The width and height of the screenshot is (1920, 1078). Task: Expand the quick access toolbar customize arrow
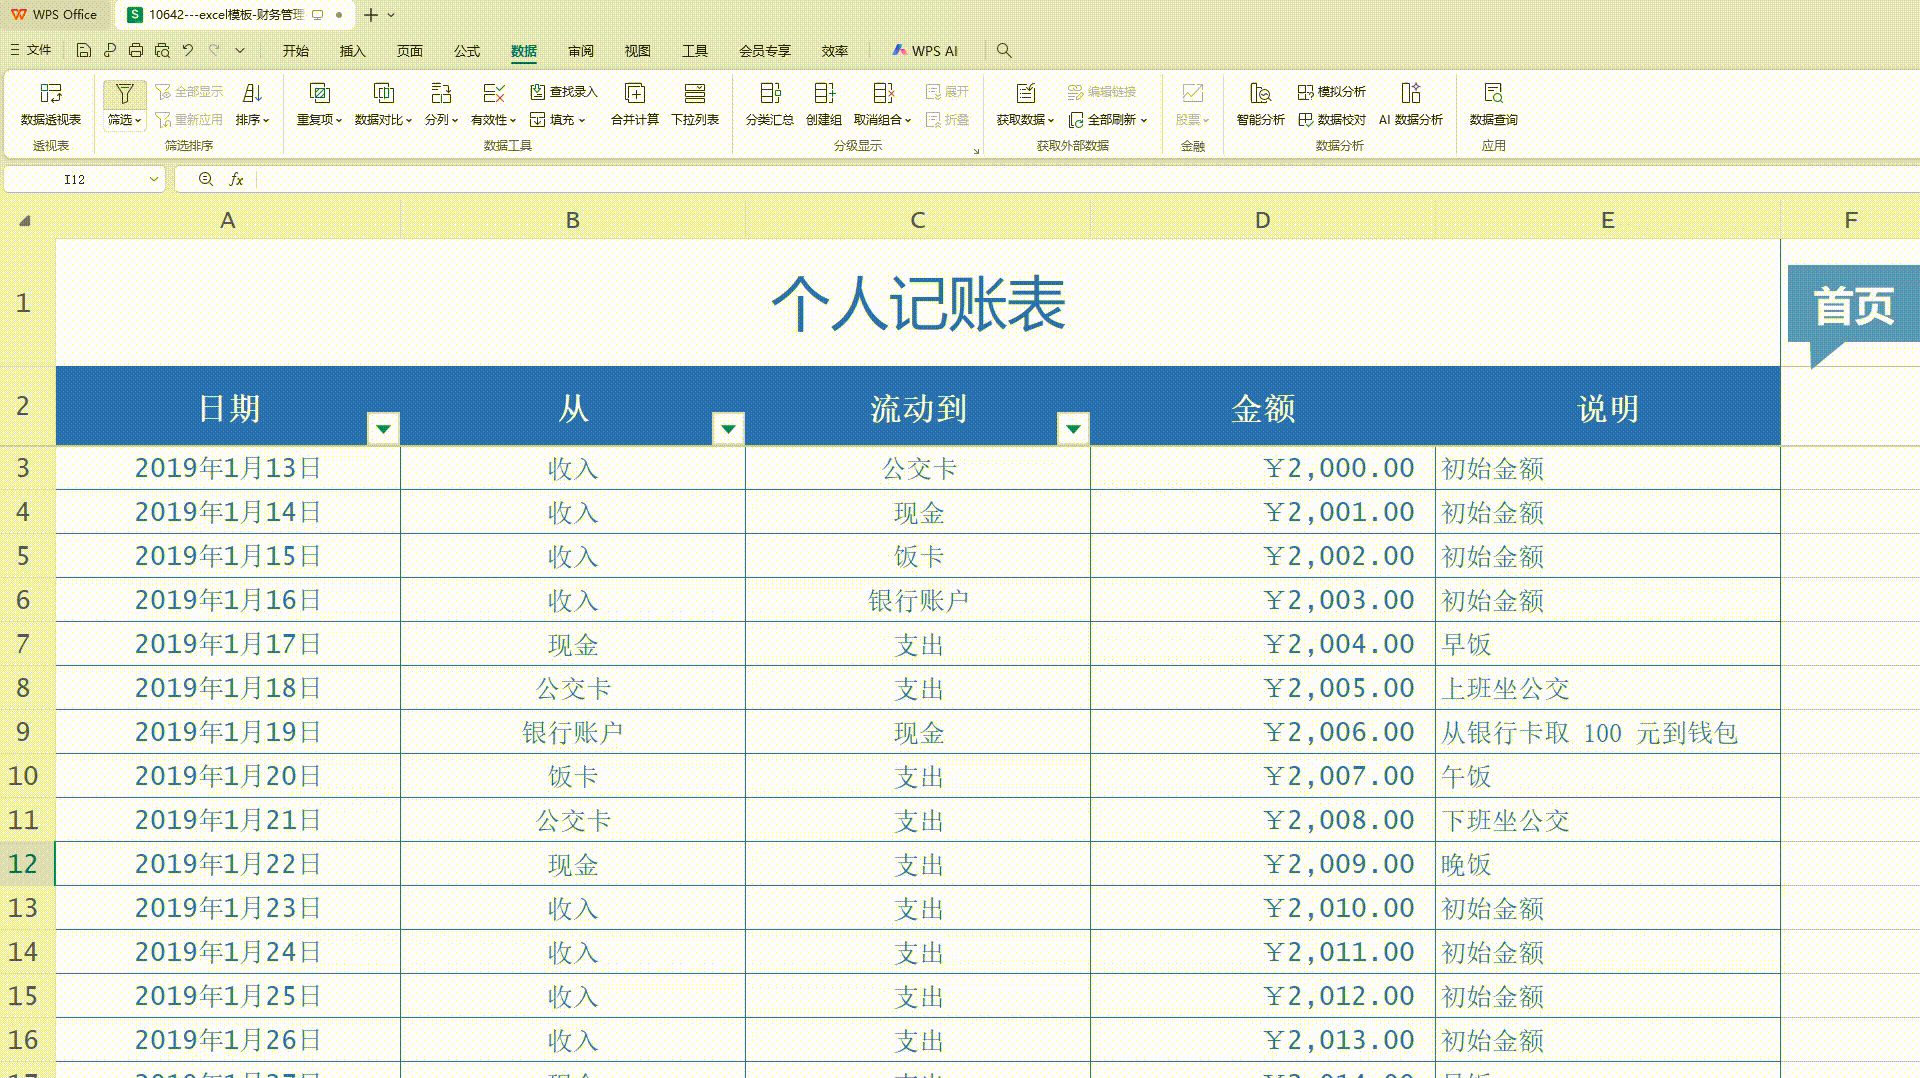[240, 50]
